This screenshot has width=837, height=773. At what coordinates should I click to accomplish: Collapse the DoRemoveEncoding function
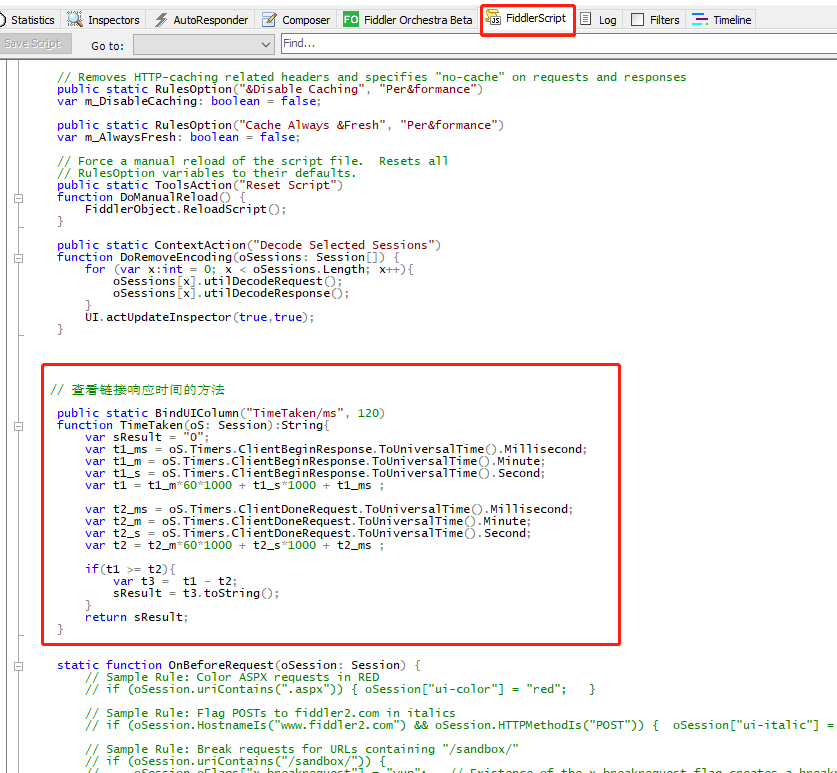[19, 258]
